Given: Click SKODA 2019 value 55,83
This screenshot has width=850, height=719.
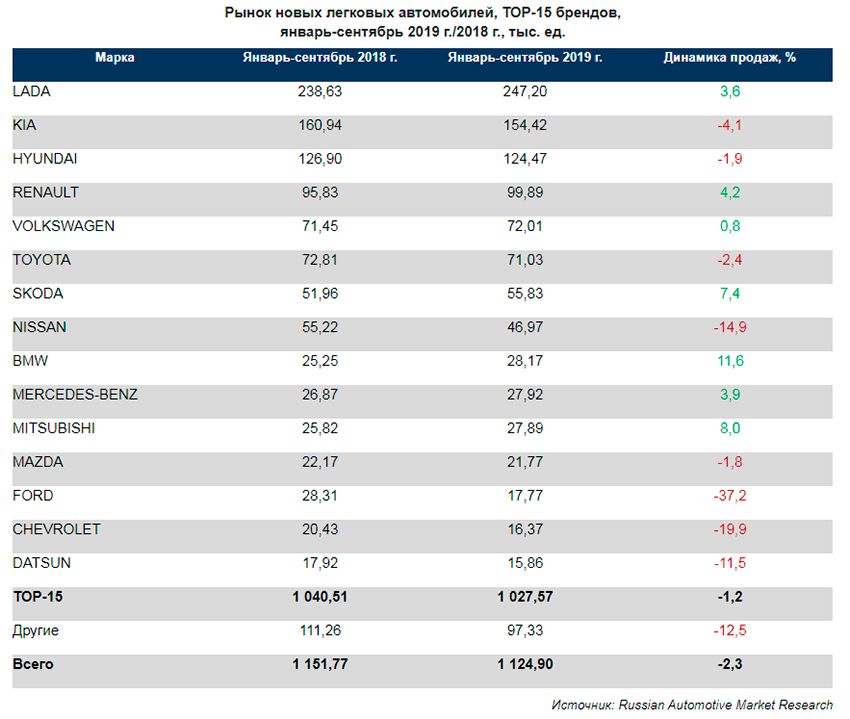Looking at the screenshot, I should 525,293.
